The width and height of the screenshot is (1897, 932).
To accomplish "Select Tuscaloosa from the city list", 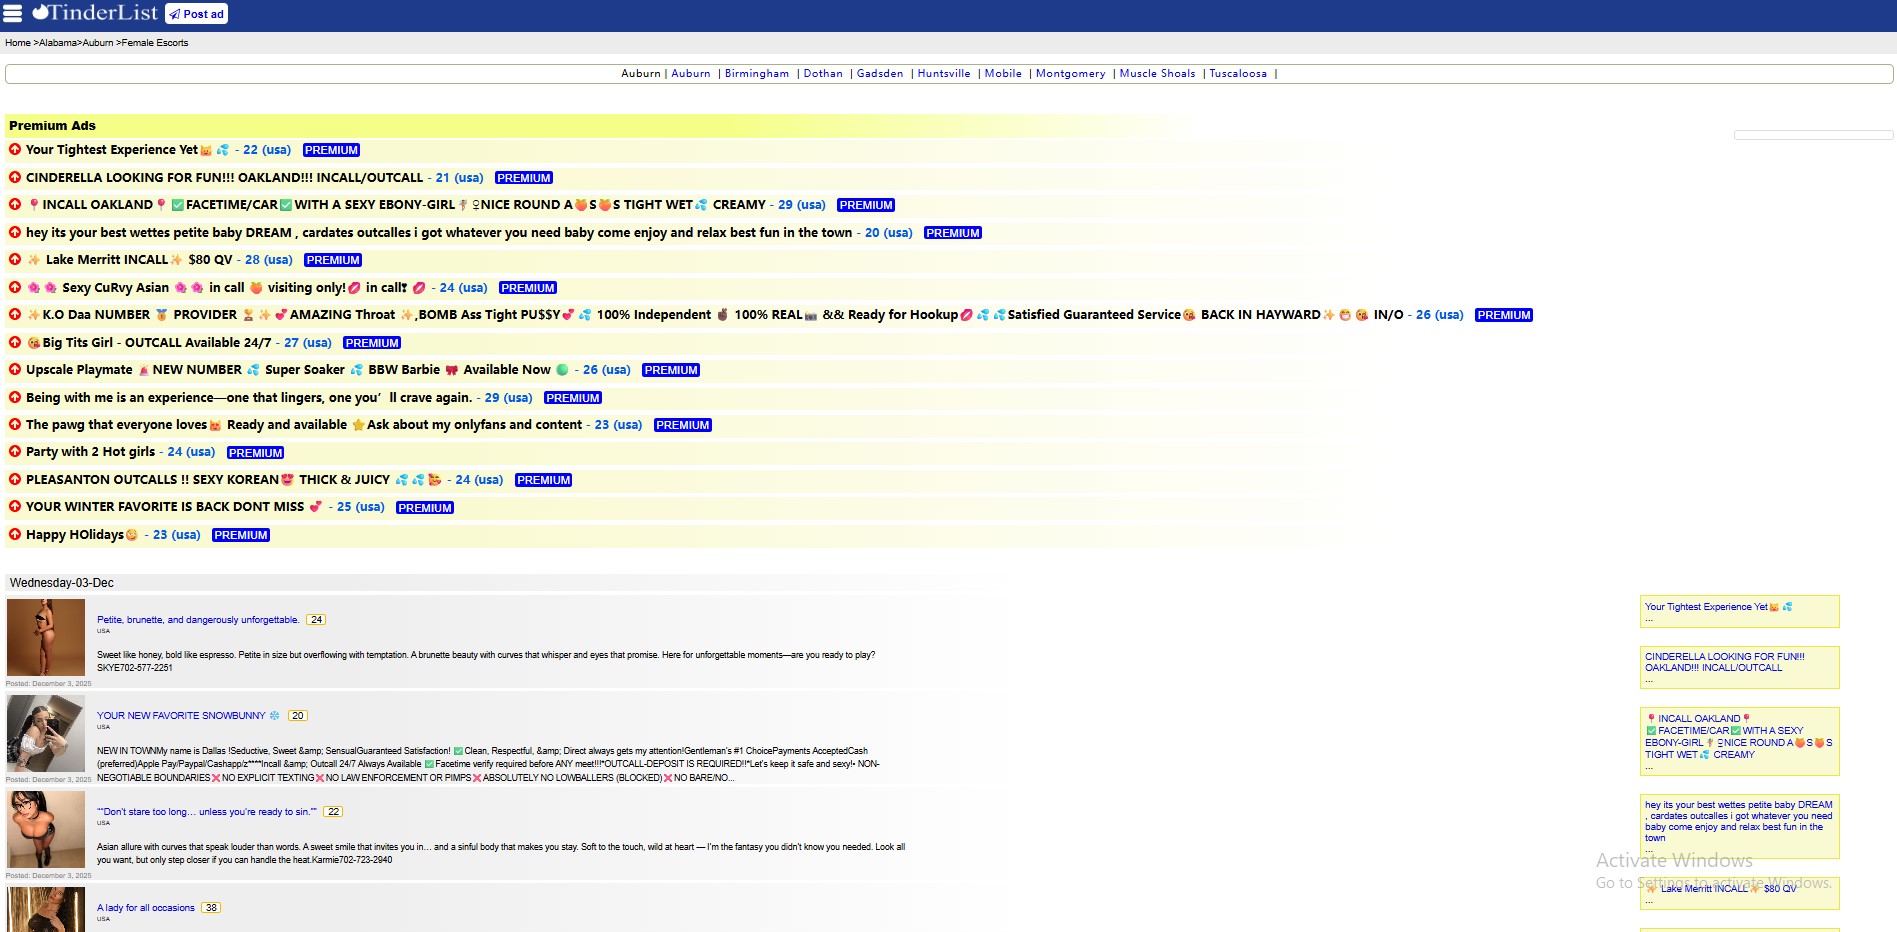I will (1237, 74).
